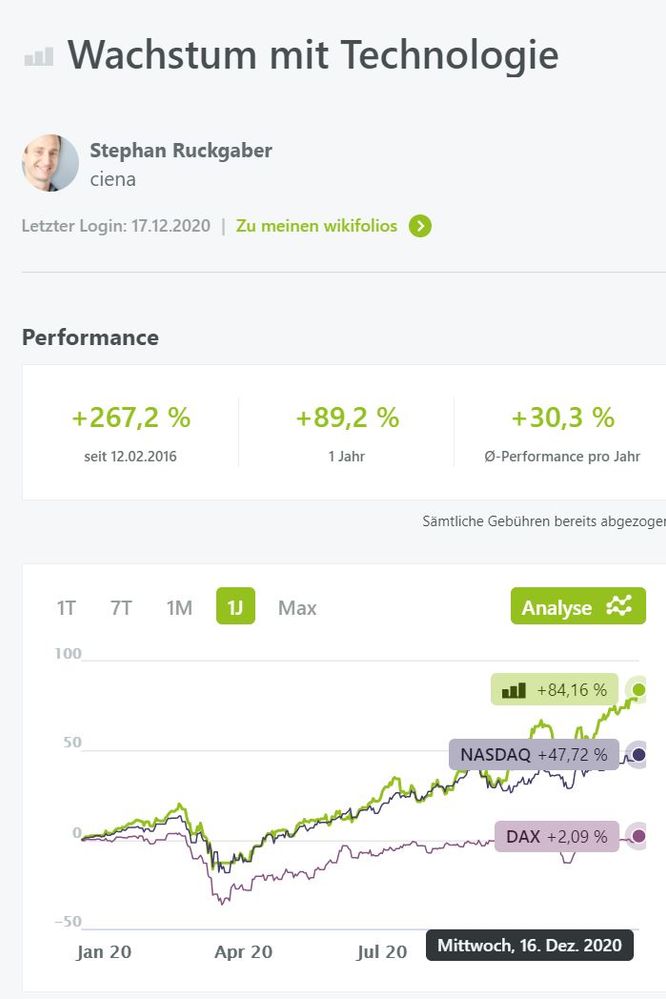This screenshot has width=666, height=999.
Task: Show Max time range chart
Action: coord(297,607)
